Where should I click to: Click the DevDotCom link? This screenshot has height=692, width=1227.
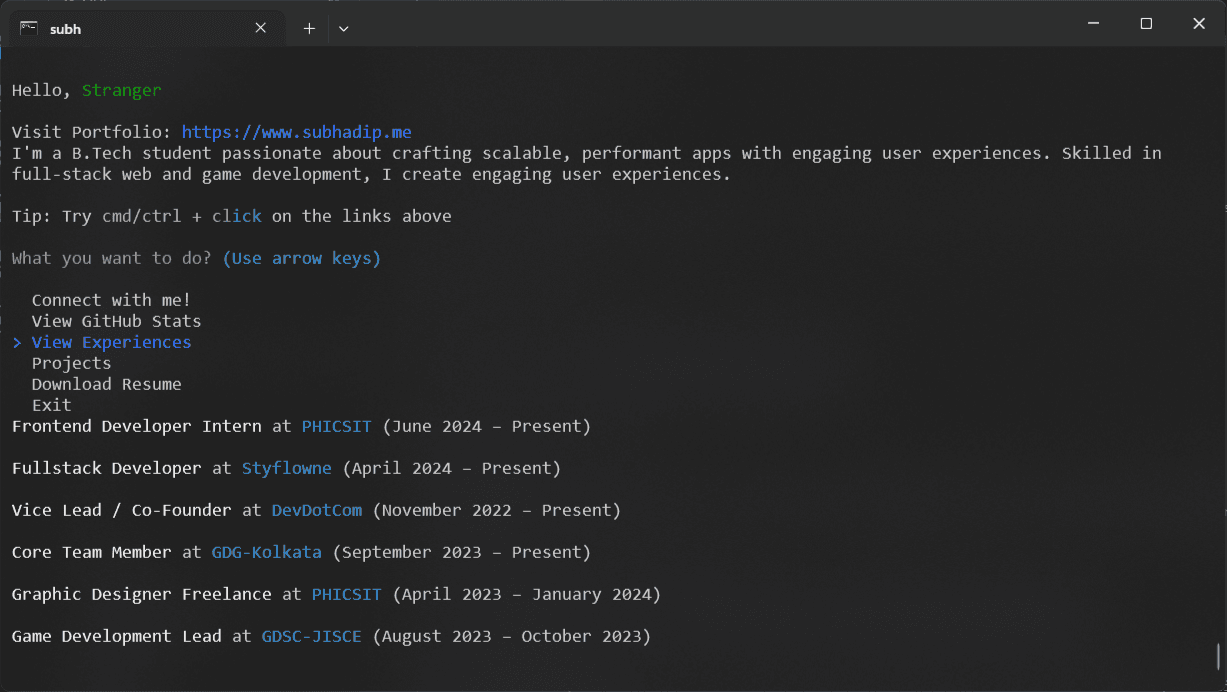(x=316, y=510)
